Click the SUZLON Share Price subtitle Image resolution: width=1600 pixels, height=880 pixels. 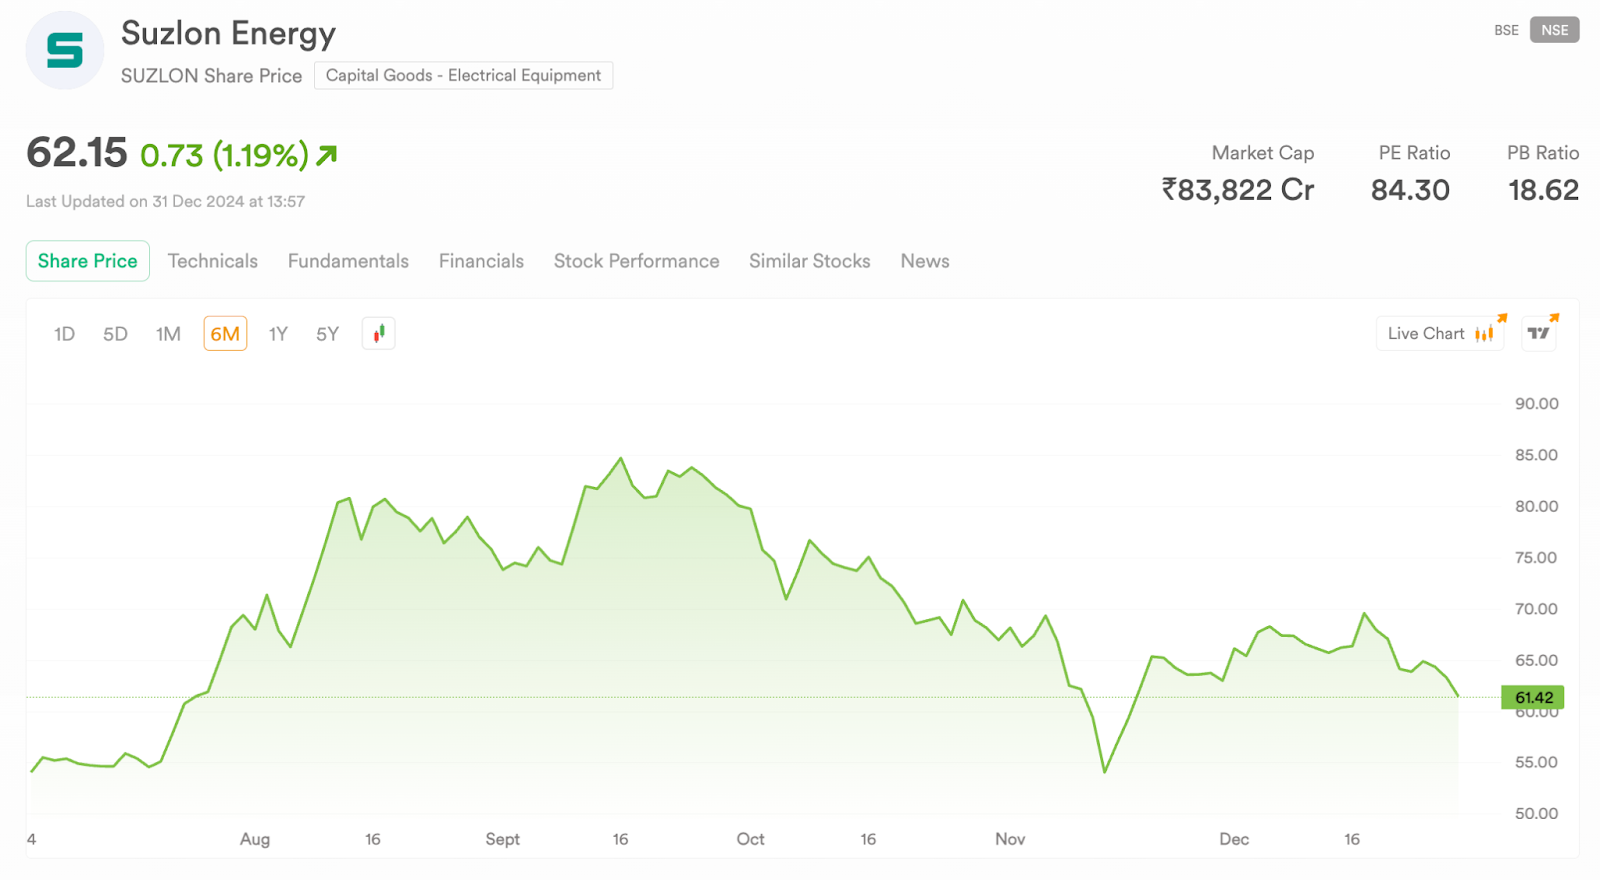click(211, 76)
